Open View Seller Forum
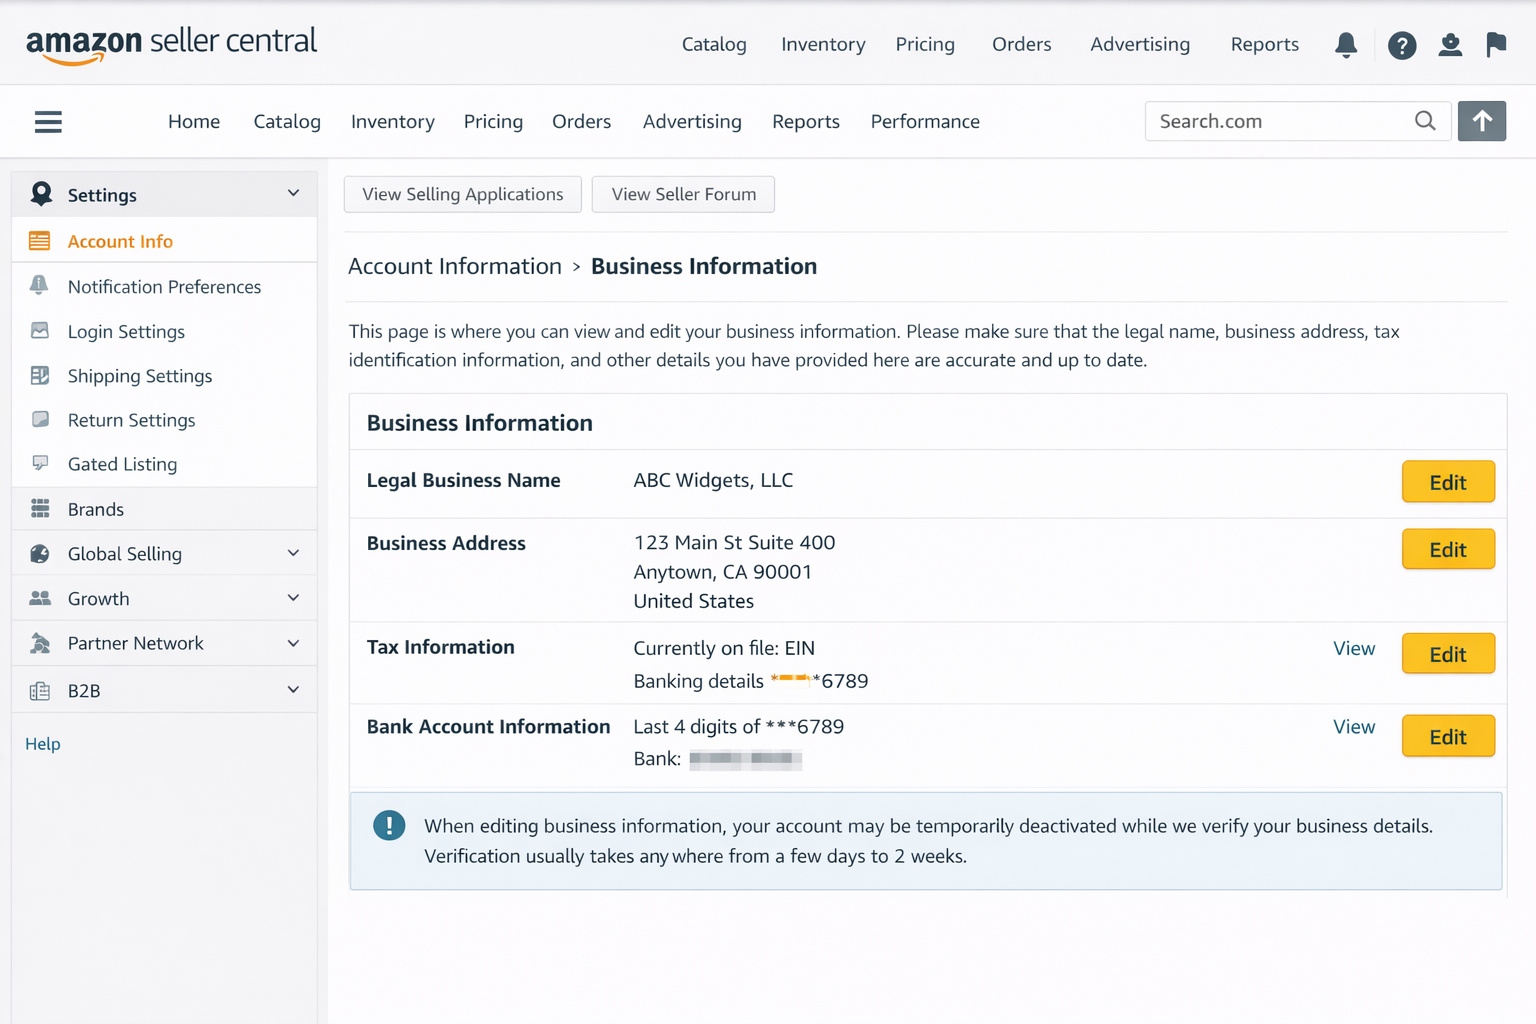 pyautogui.click(x=683, y=194)
